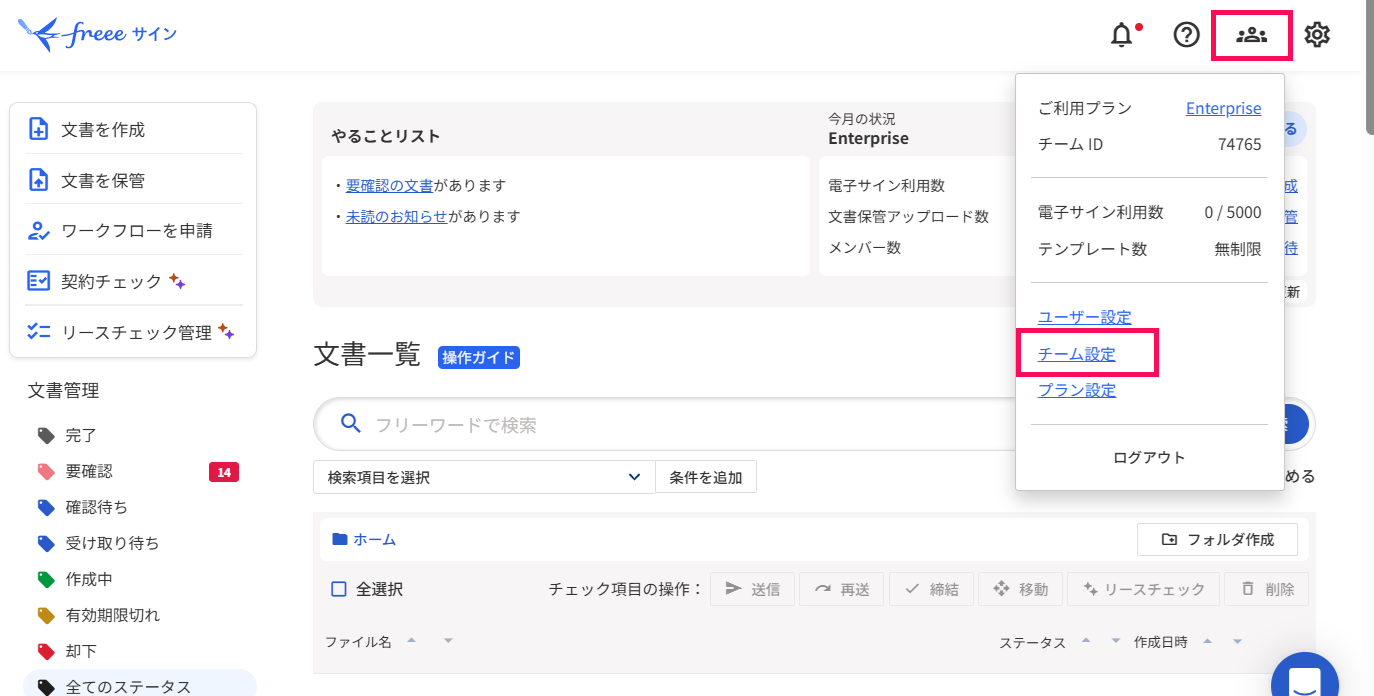Screen dimensions: 1374x696
Task: Check the 全選択 checkbox
Action: (339, 589)
